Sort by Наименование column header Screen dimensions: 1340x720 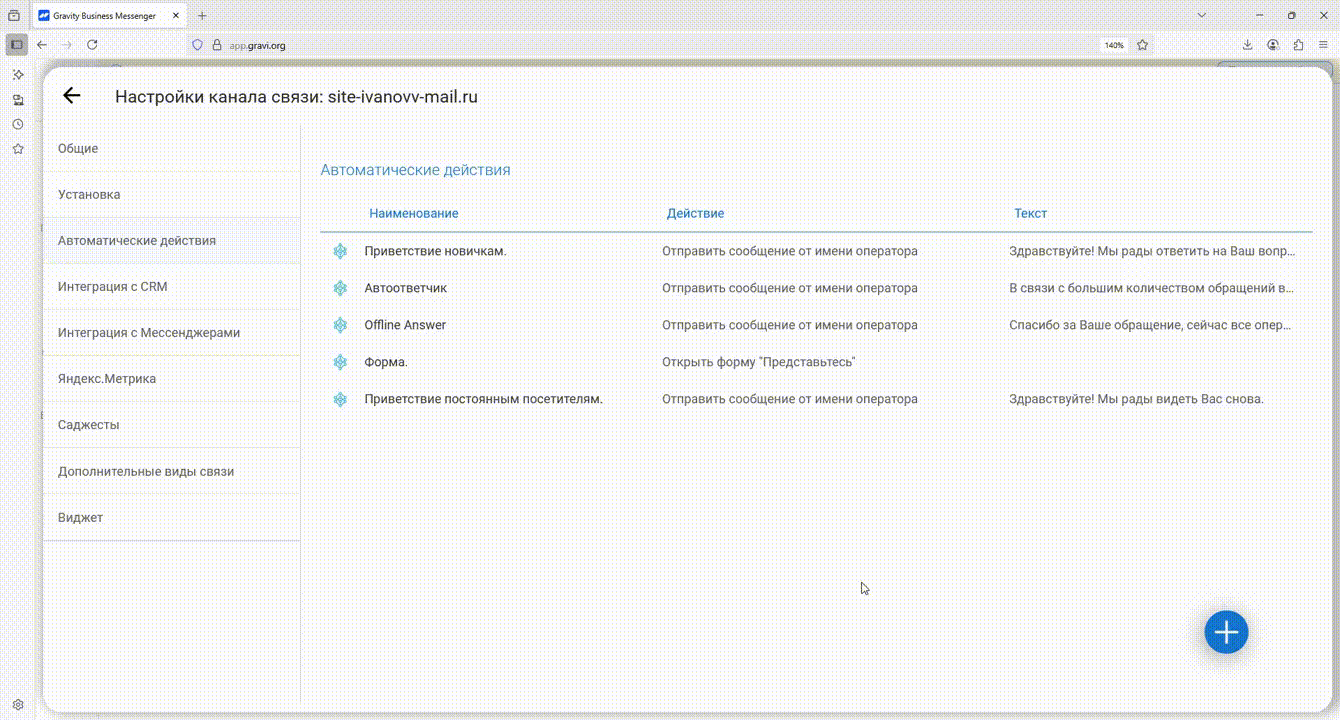pyautogui.click(x=414, y=213)
